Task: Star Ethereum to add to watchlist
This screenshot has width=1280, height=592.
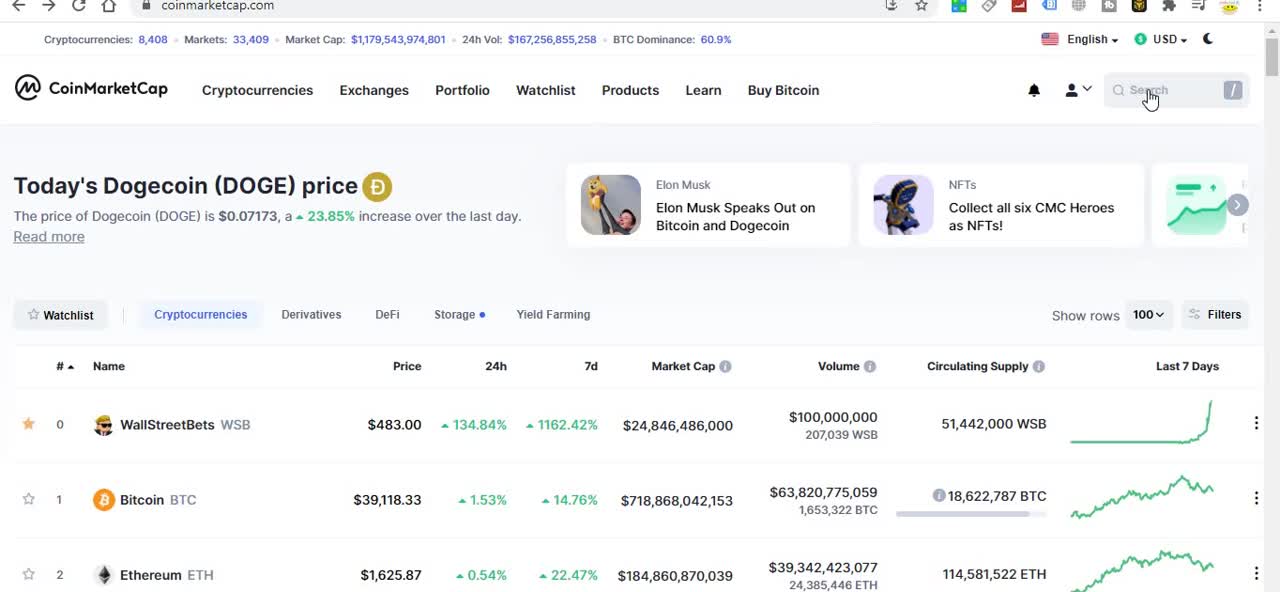Action: tap(29, 574)
